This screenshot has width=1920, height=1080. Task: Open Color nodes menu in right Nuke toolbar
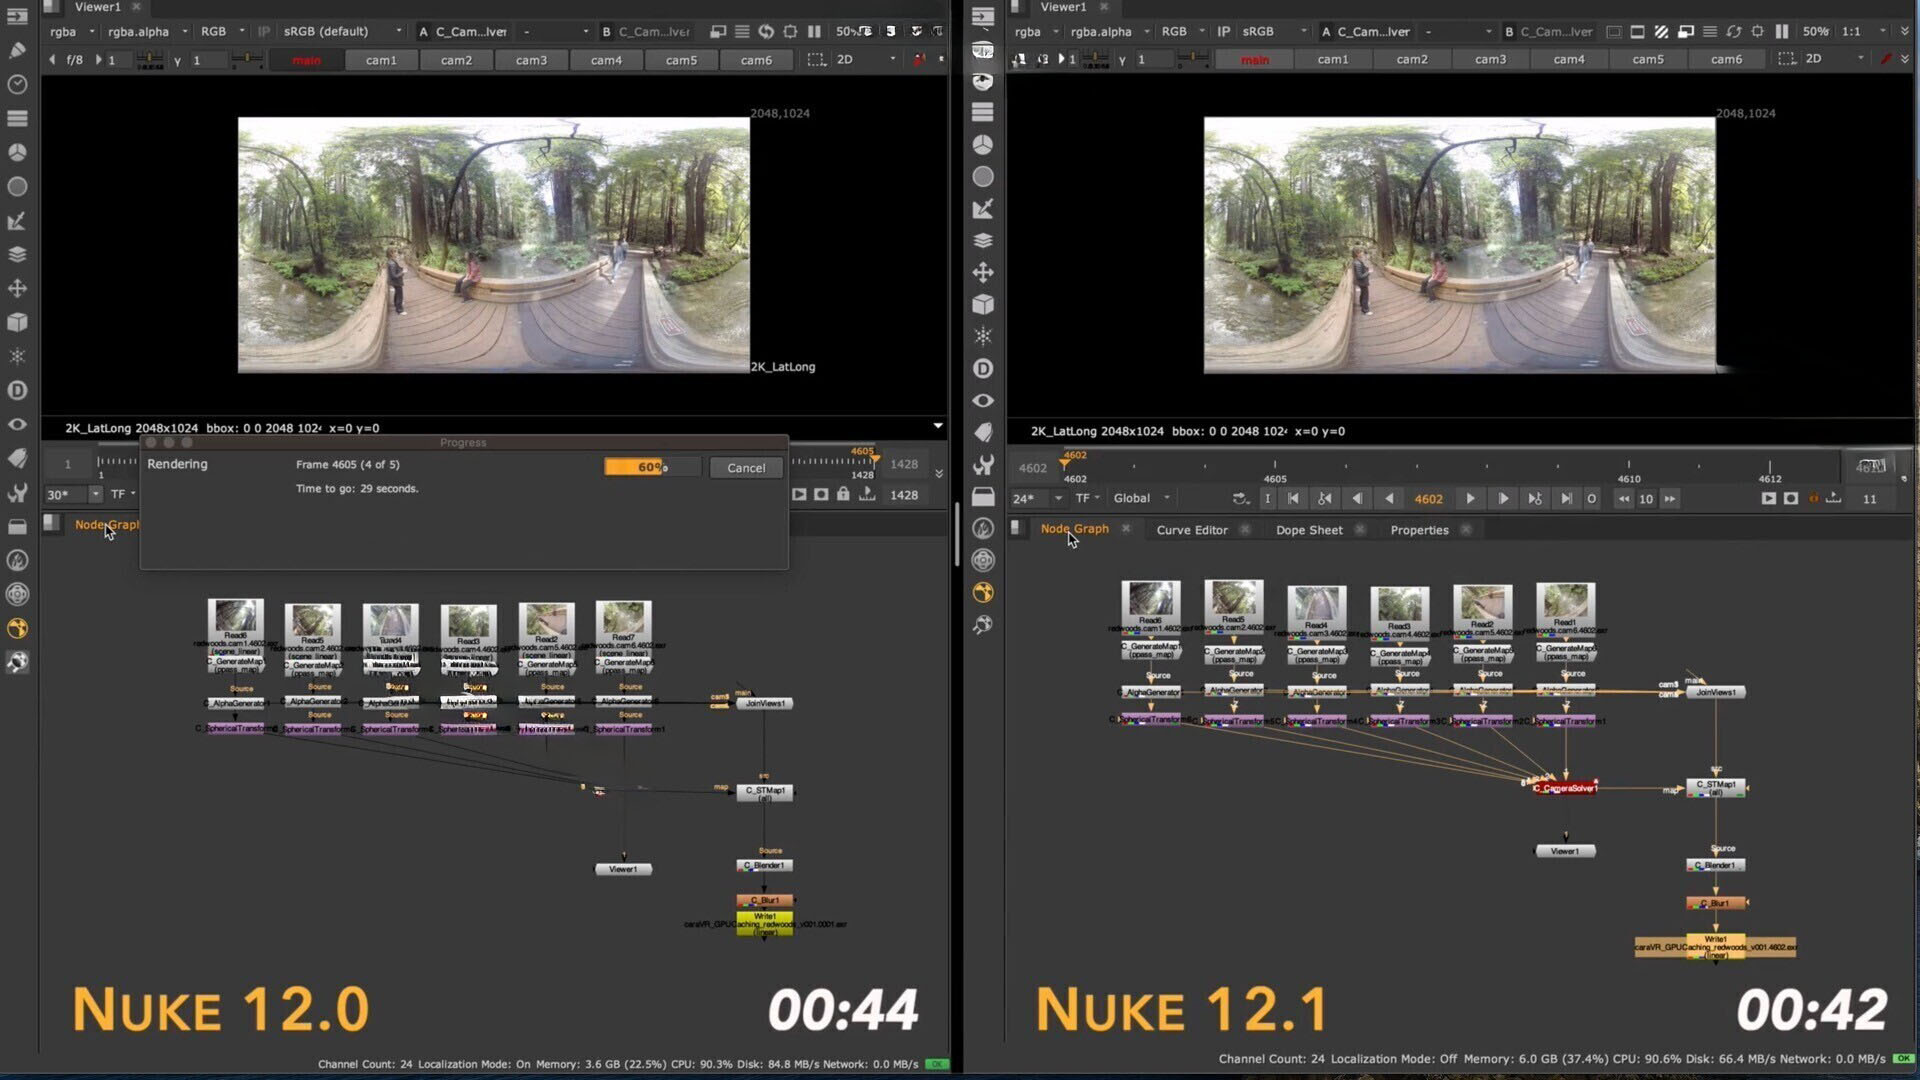tap(983, 144)
